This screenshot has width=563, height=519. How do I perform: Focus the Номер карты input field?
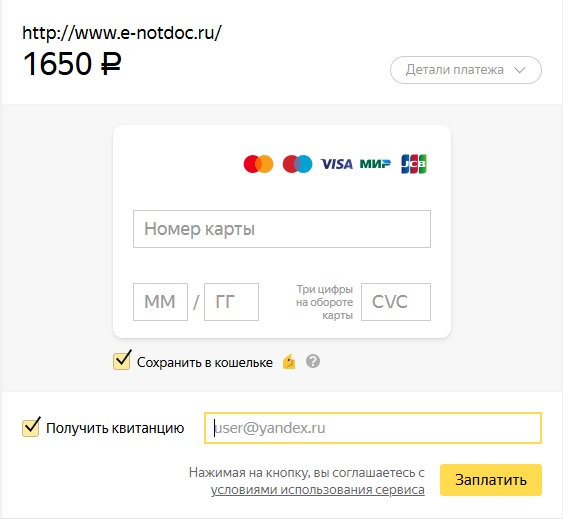(x=282, y=229)
